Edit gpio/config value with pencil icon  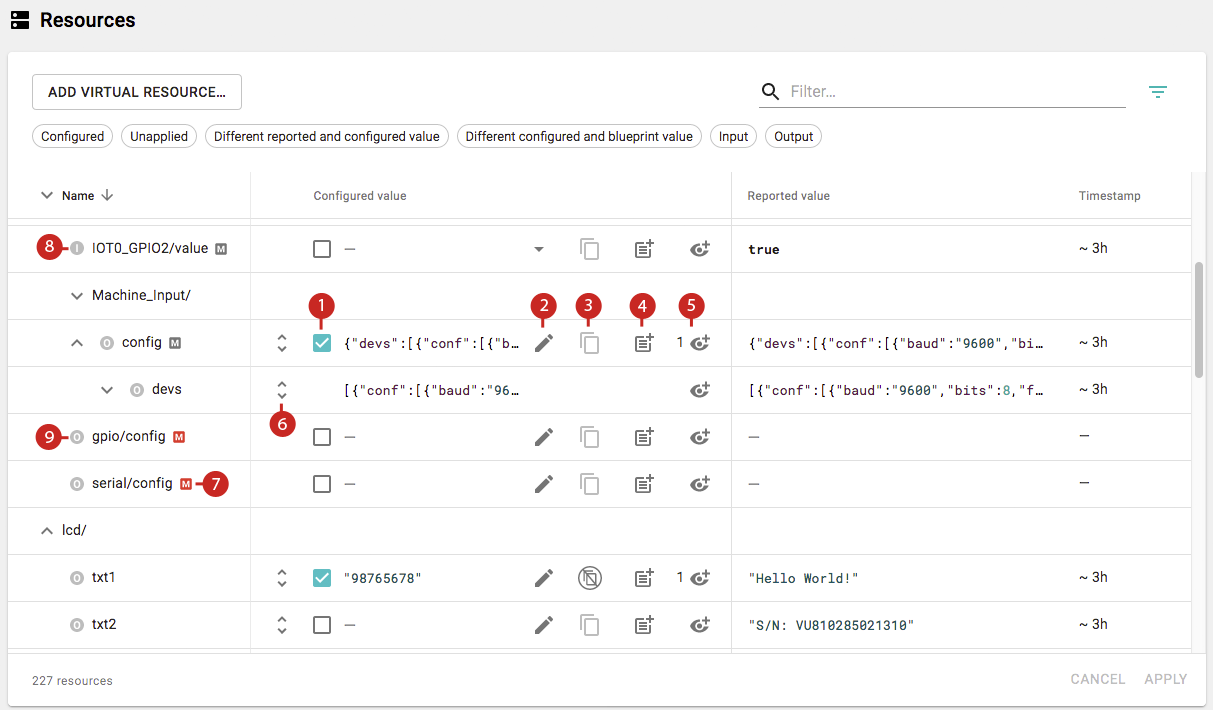coord(543,437)
